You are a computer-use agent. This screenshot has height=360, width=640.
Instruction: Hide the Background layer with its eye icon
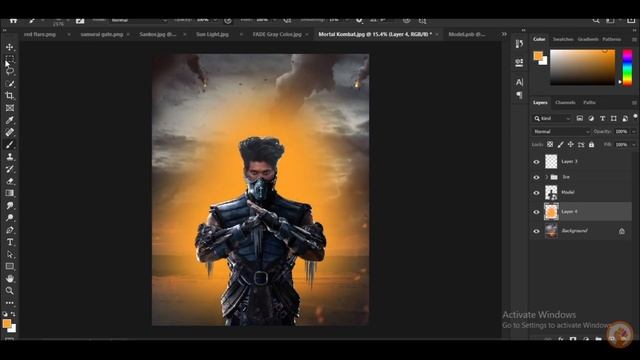[536, 231]
